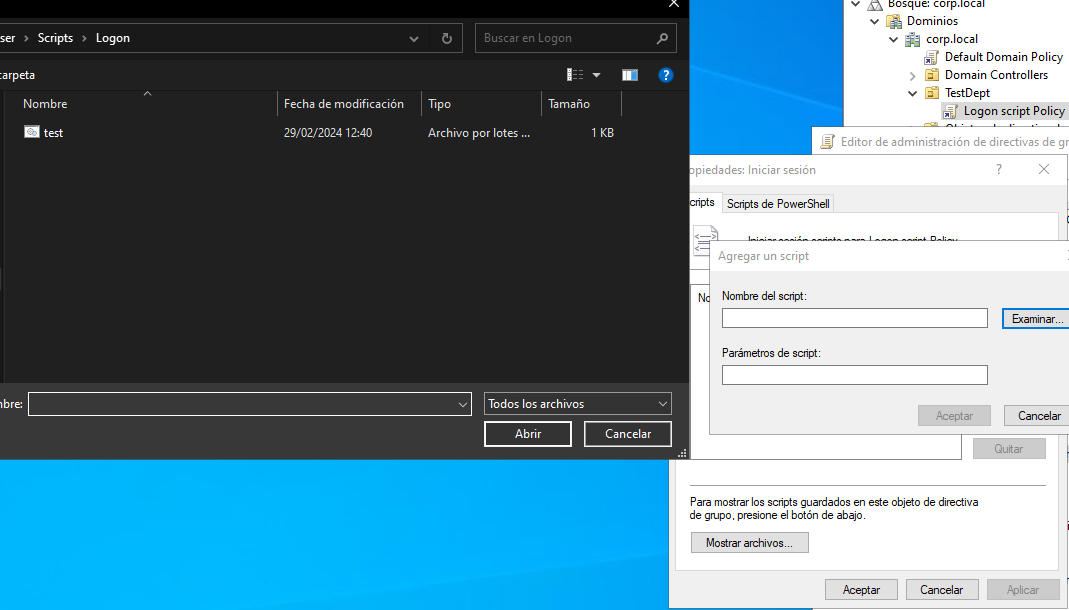The image size is (1069, 610).
Task: Open the view options dropdown arrow
Action: [x=597, y=75]
